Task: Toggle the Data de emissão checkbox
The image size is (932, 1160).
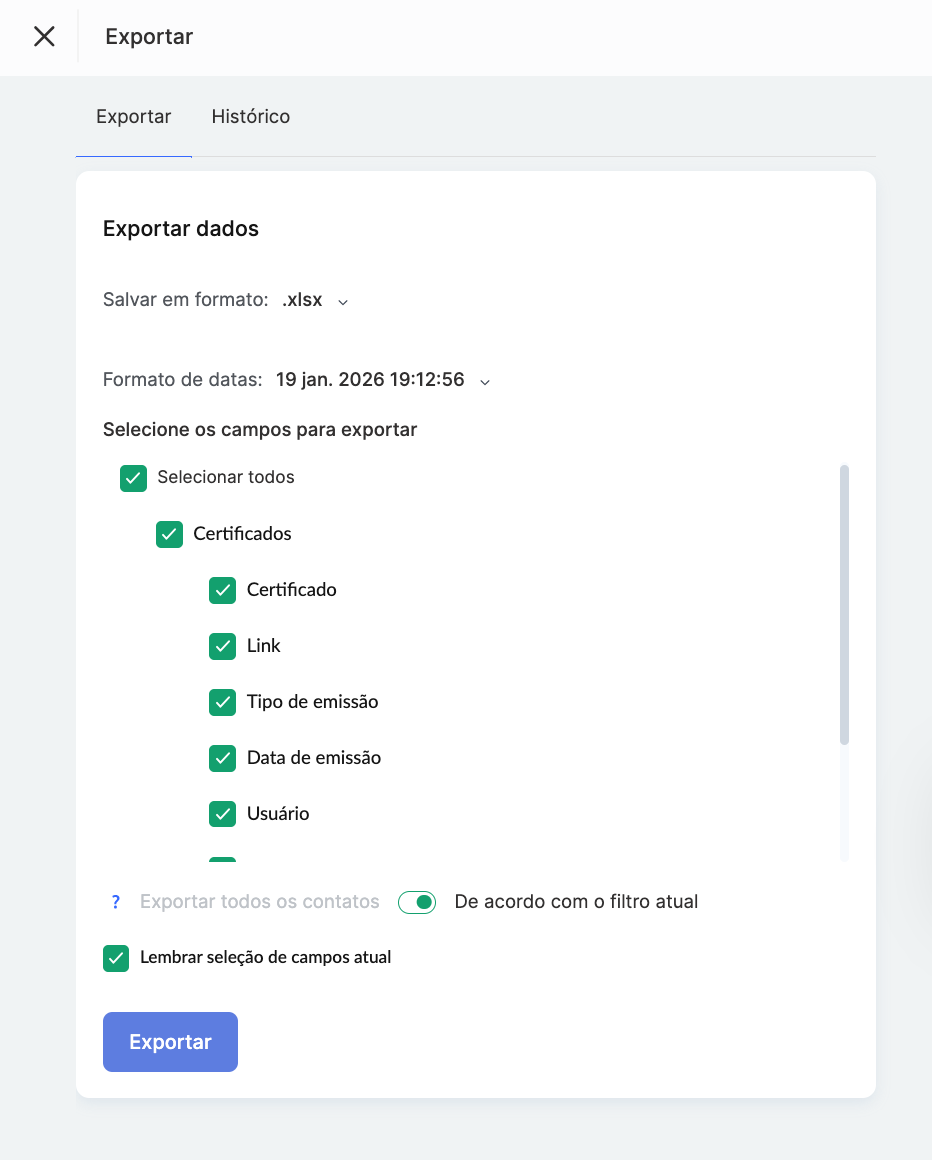Action: click(x=222, y=758)
